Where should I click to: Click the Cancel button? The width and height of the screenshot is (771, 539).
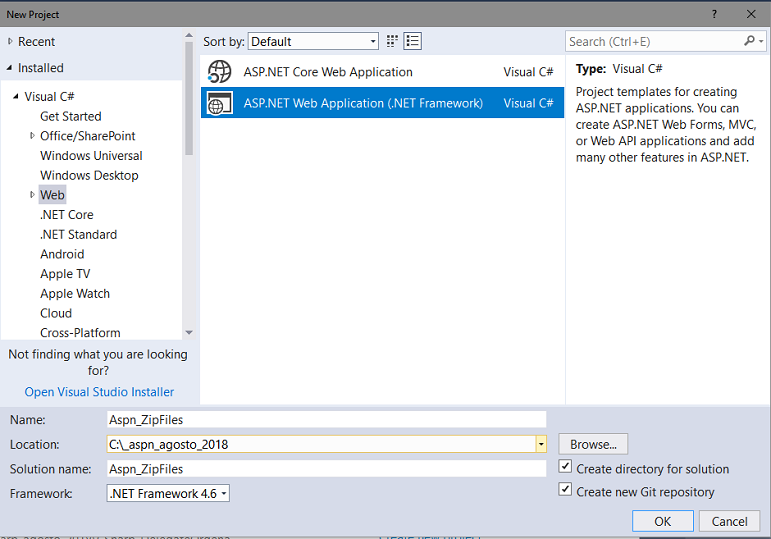click(x=729, y=521)
